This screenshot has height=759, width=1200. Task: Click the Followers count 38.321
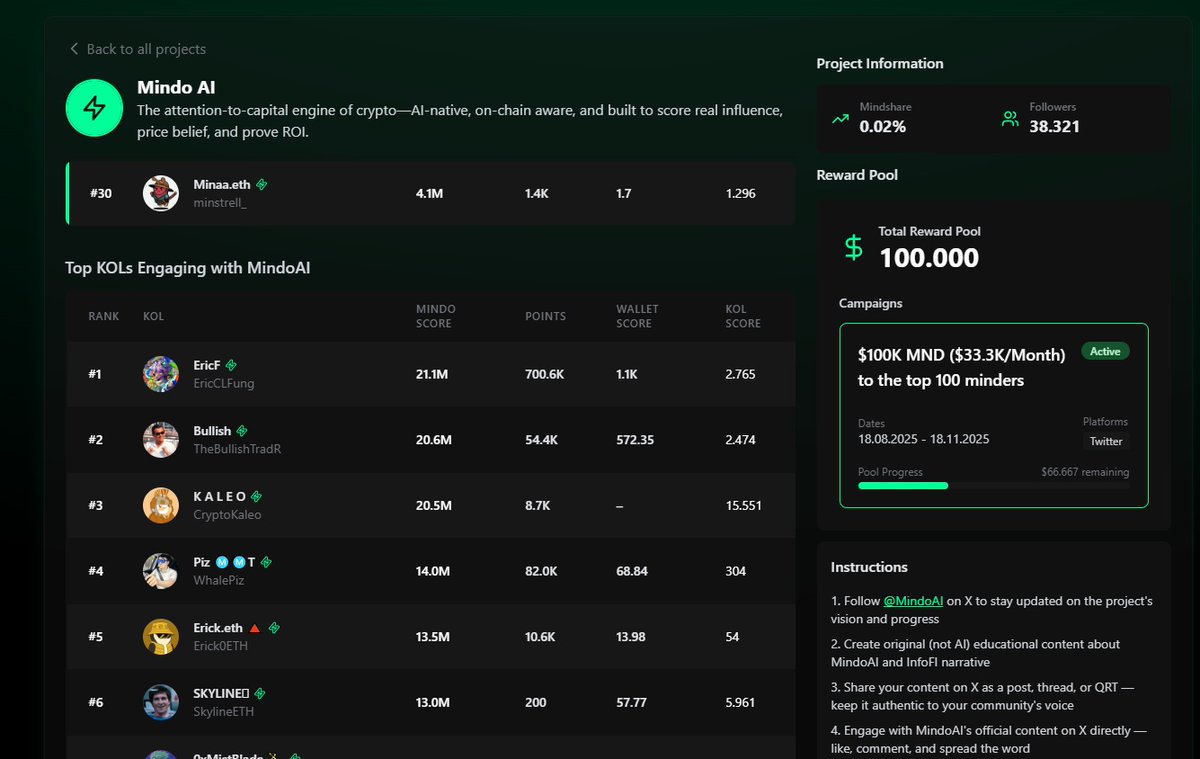click(x=1054, y=127)
